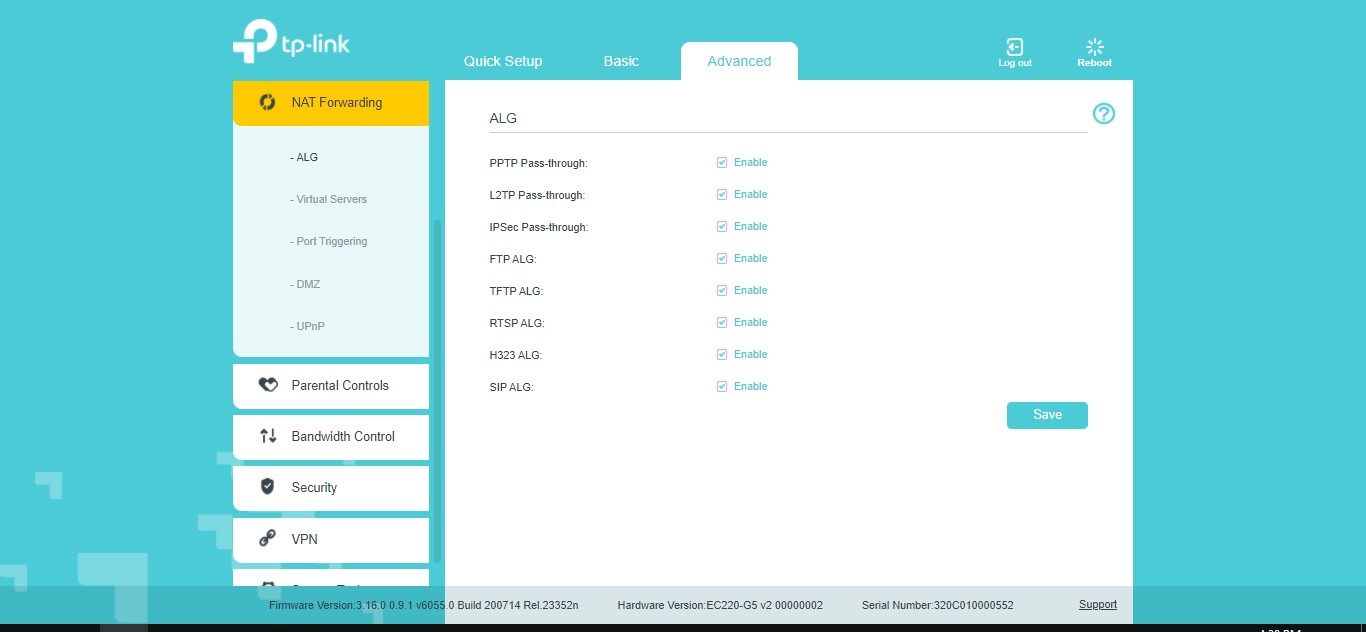Toggle the SIP ALG Enable checkbox

[x=722, y=387]
